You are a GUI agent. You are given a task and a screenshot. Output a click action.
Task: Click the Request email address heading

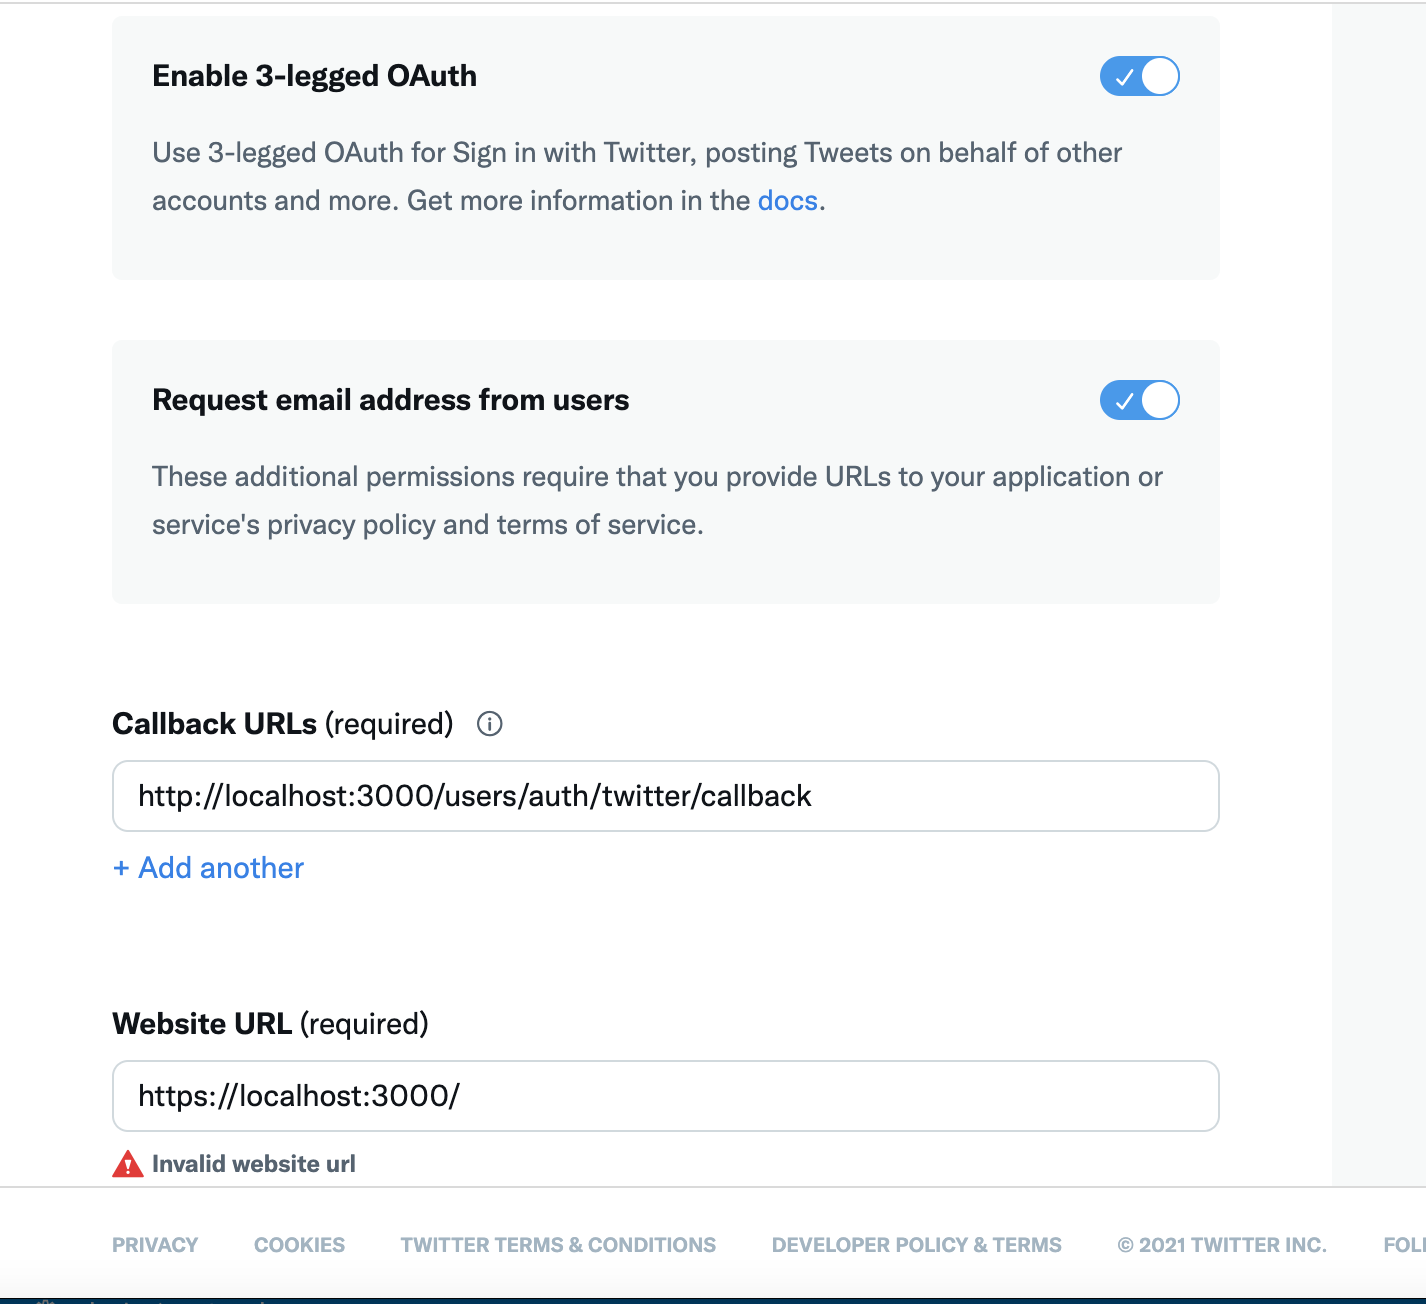click(x=390, y=399)
